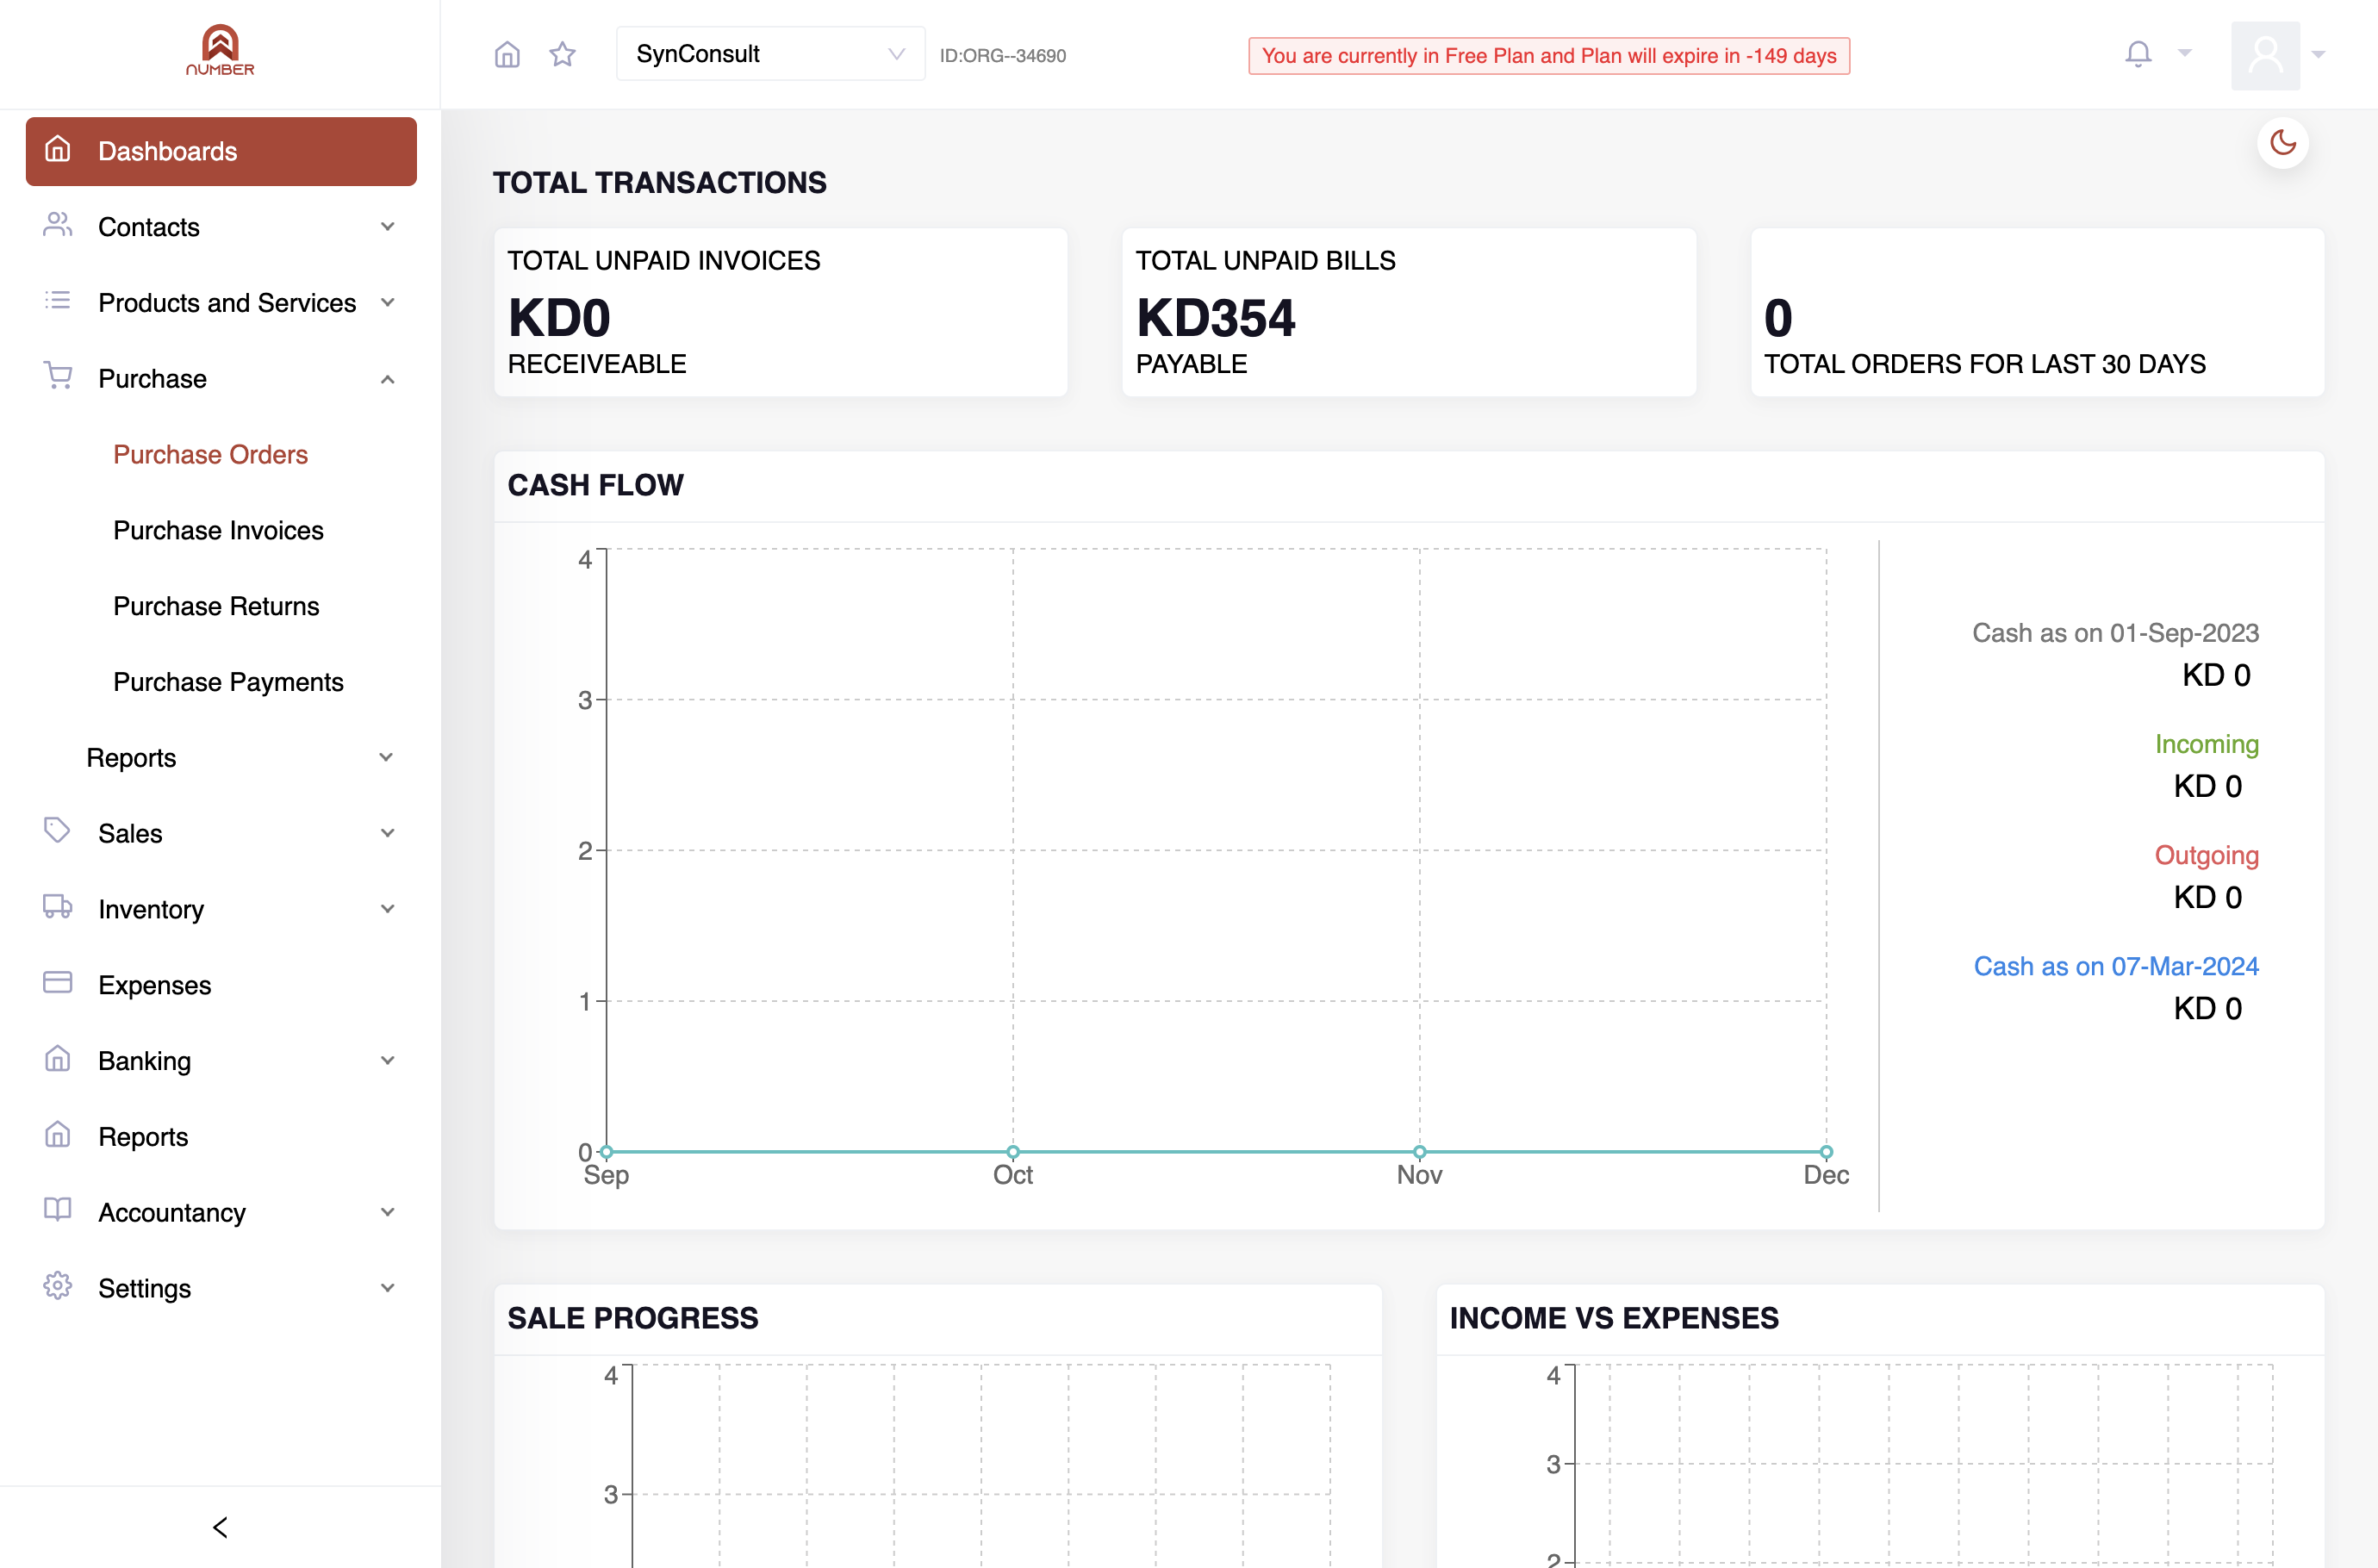The width and height of the screenshot is (2378, 1568).
Task: Expand the Contacts menu
Action: (x=220, y=227)
